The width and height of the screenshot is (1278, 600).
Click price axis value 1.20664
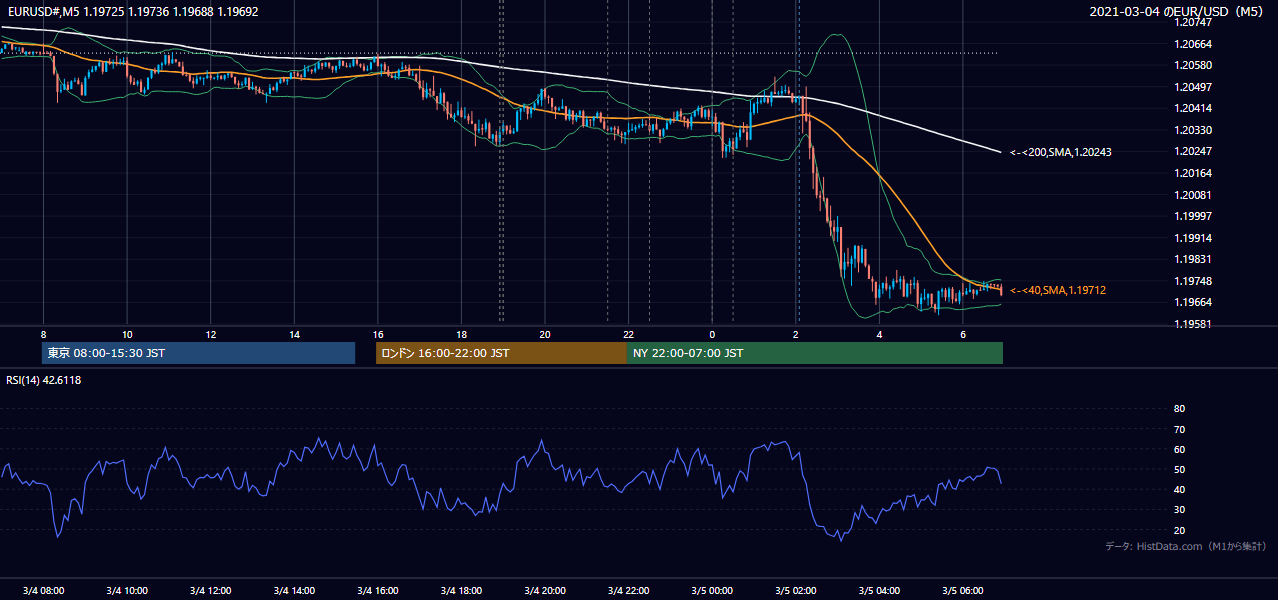coord(1192,44)
